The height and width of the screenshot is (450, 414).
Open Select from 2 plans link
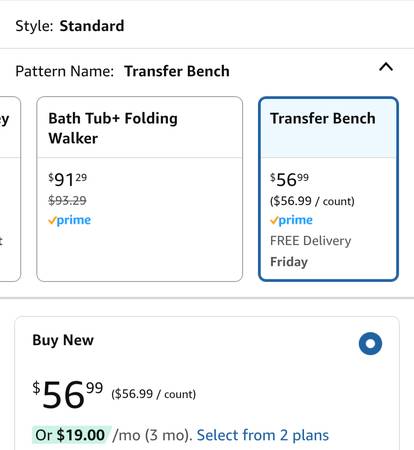coord(263,435)
